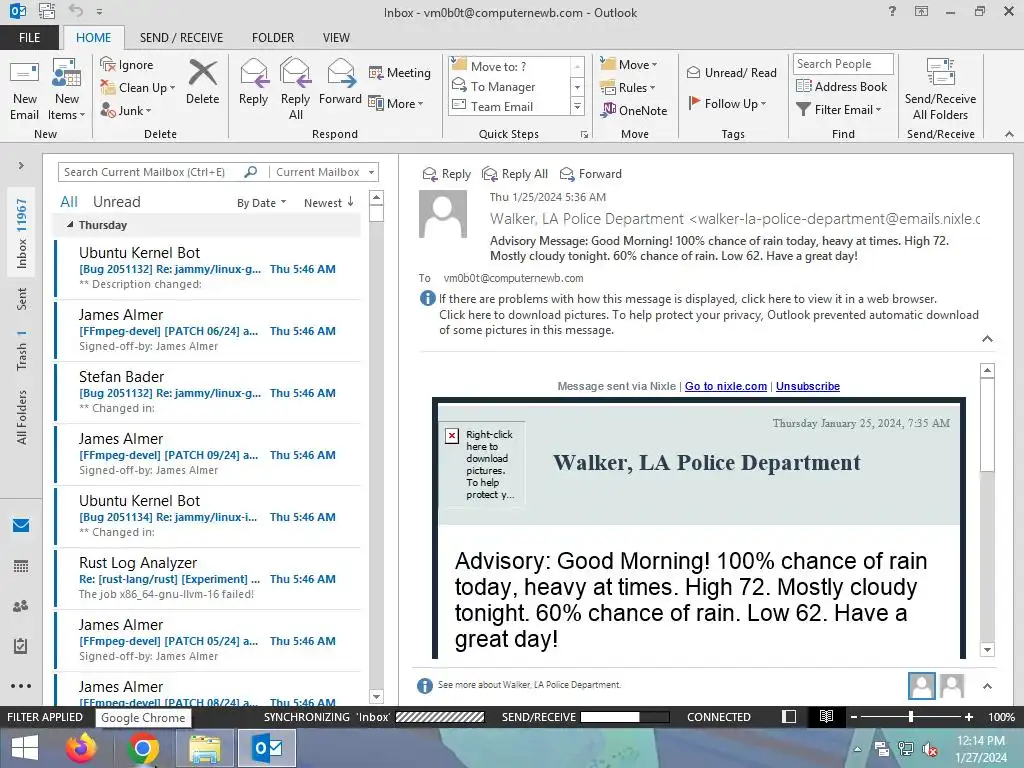Image resolution: width=1024 pixels, height=768 pixels.
Task: Open Stefan Bader email
Action: click(208, 392)
